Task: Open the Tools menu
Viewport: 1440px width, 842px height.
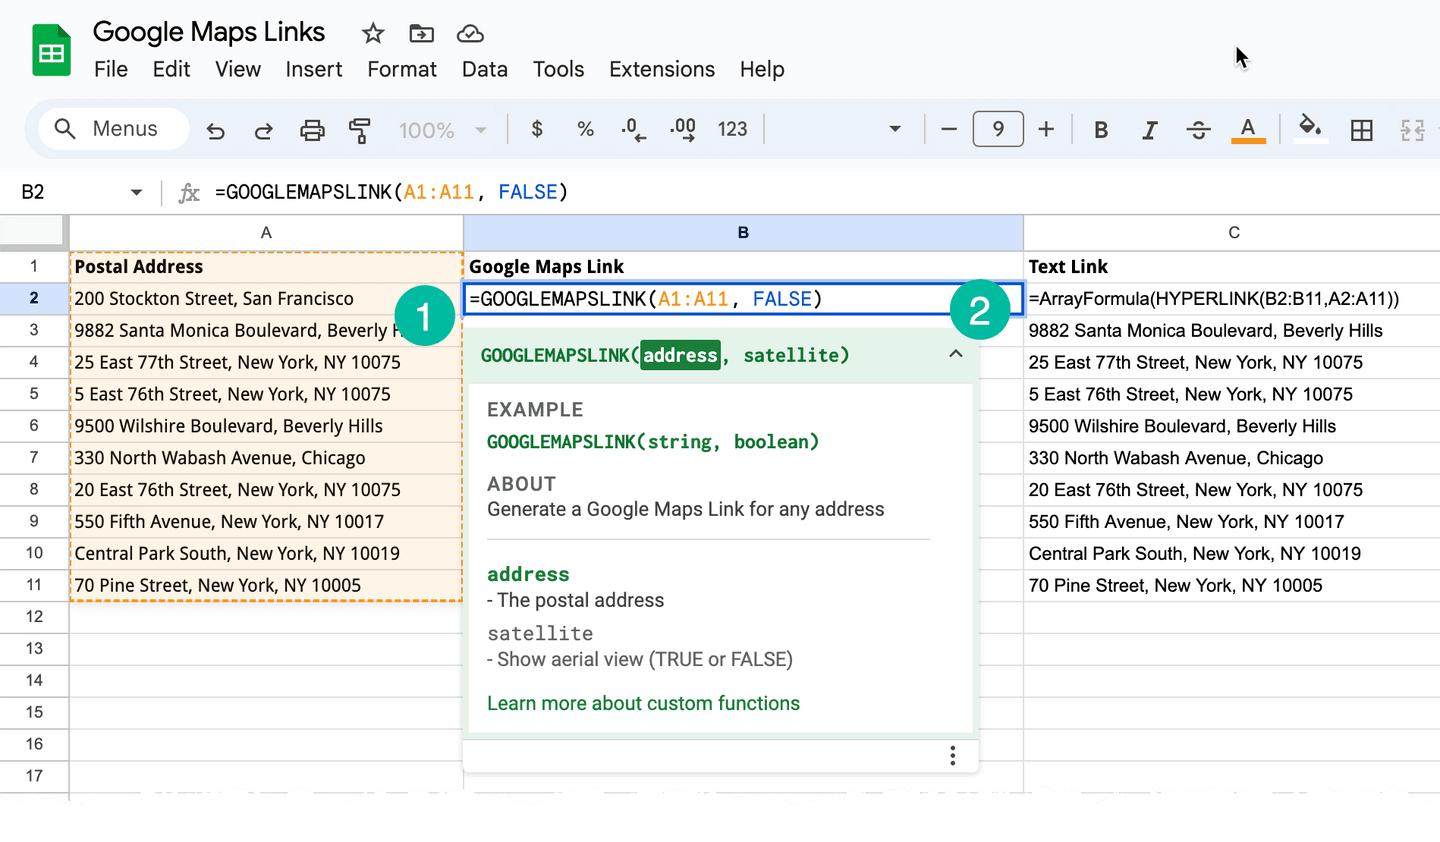Action: tap(558, 69)
